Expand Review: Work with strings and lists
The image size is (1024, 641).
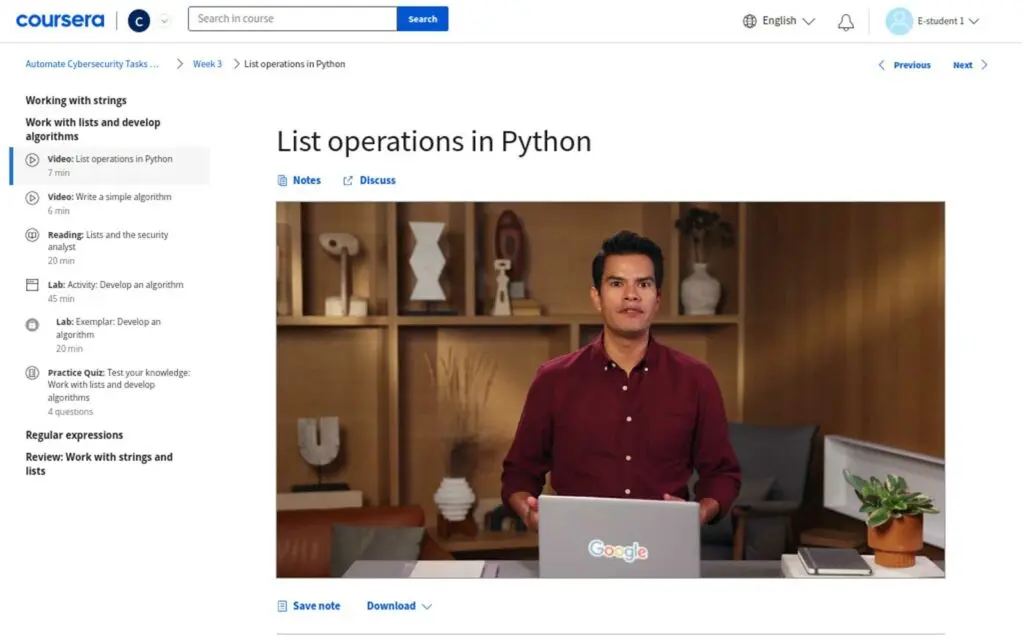(99, 464)
